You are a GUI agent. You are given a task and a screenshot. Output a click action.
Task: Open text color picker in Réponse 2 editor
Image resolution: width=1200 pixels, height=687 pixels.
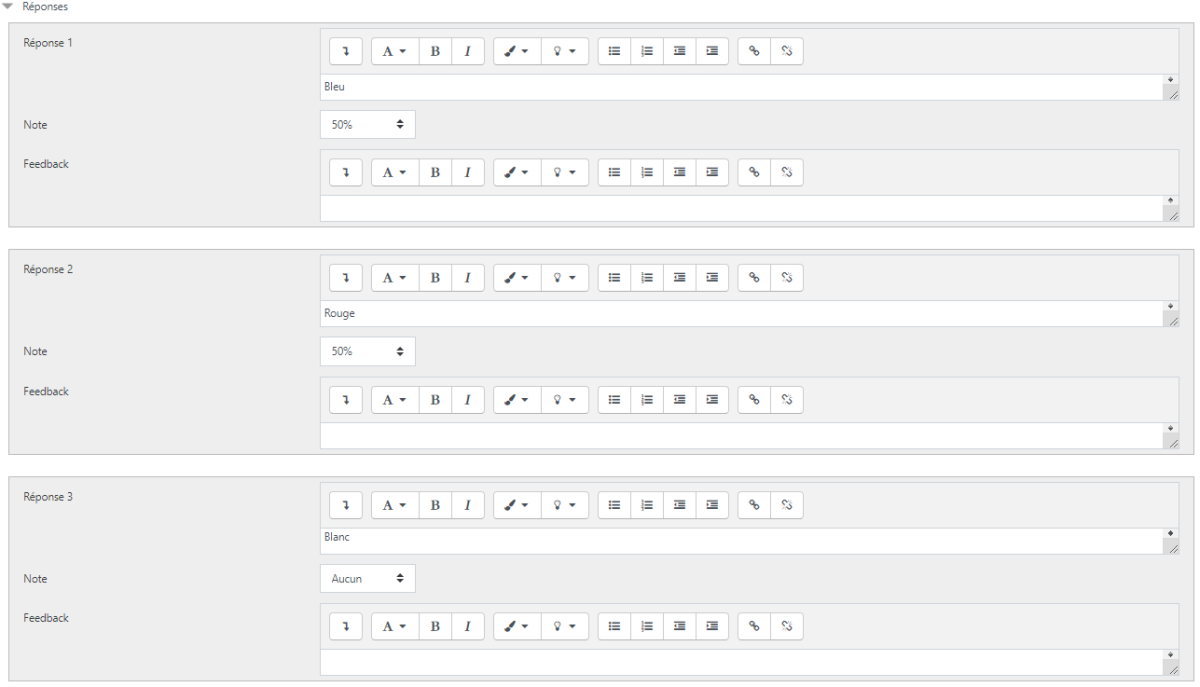click(517, 278)
